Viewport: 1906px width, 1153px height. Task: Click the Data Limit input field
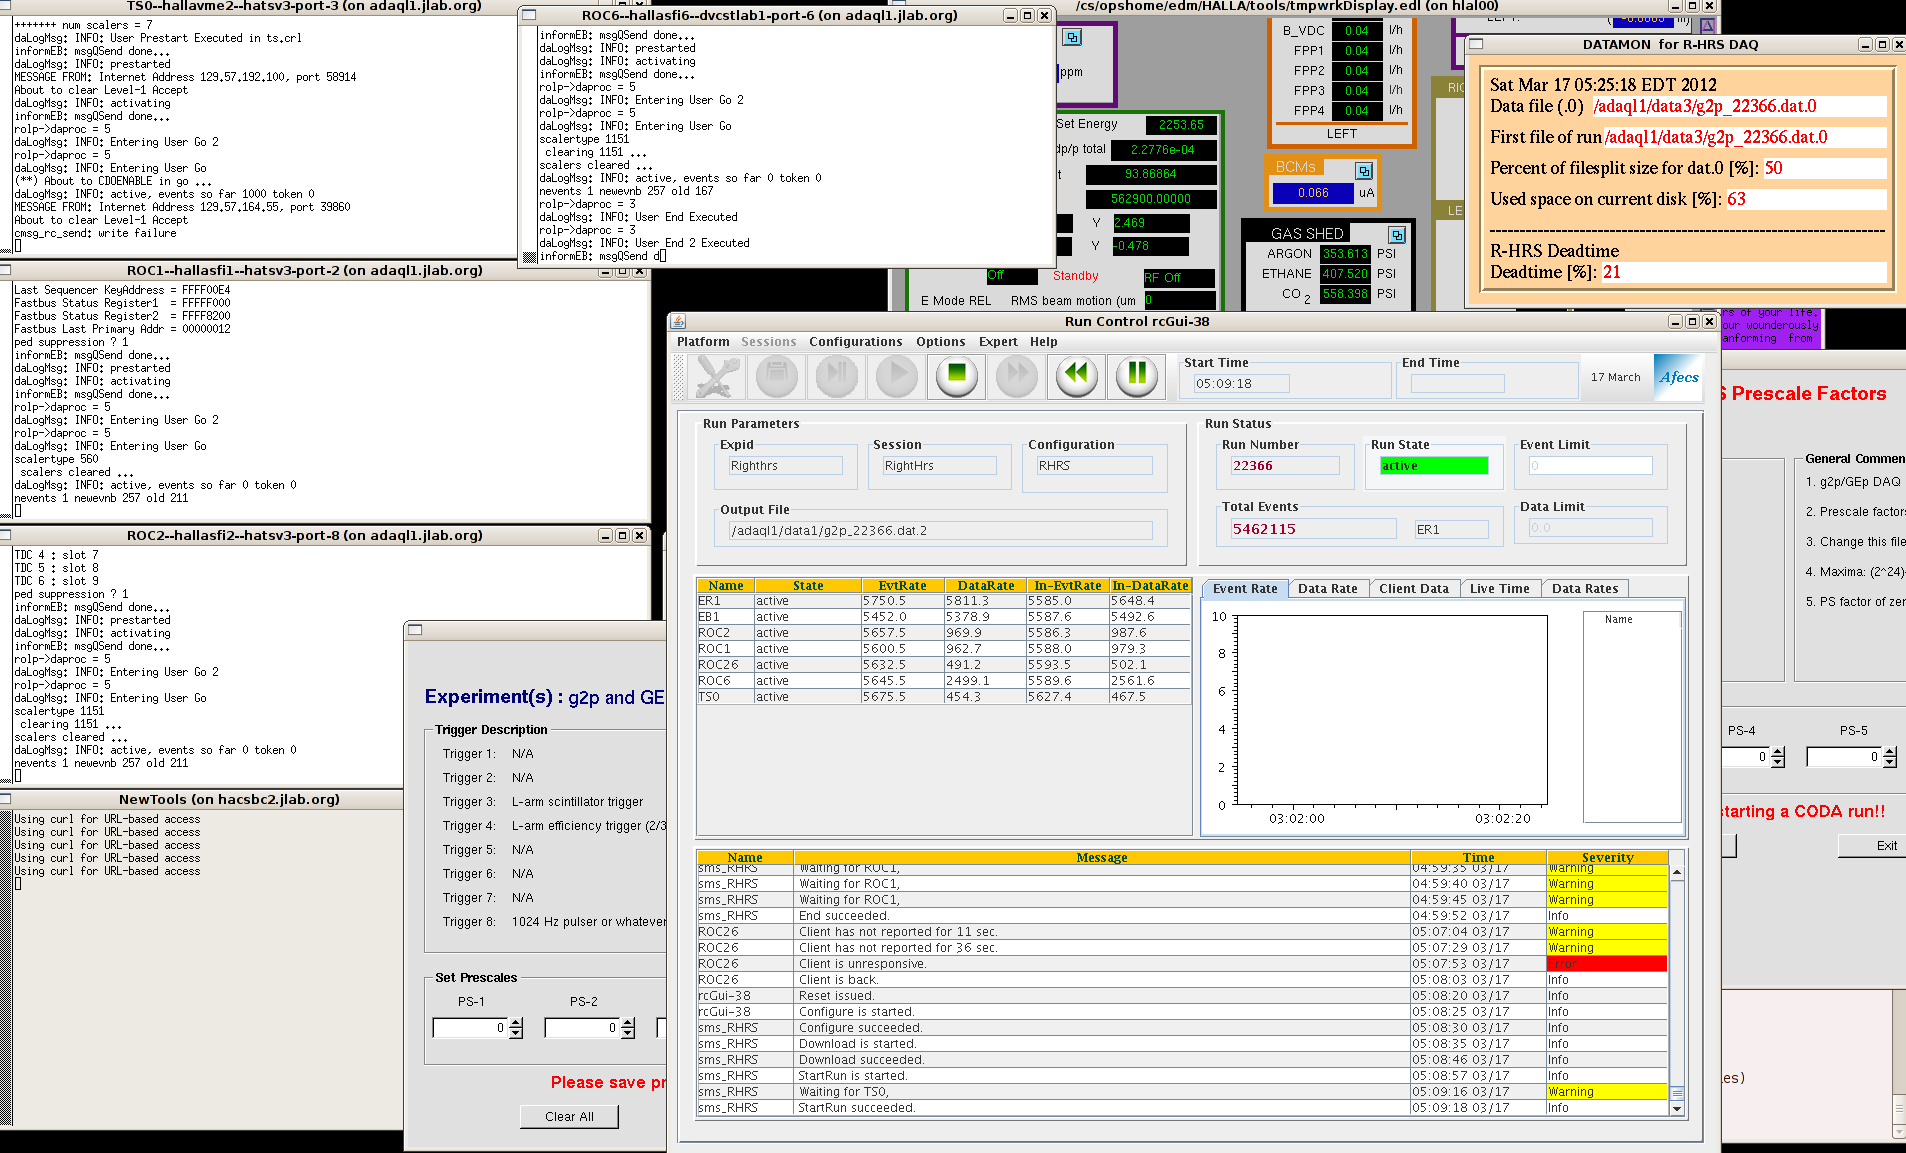pyautogui.click(x=1590, y=528)
